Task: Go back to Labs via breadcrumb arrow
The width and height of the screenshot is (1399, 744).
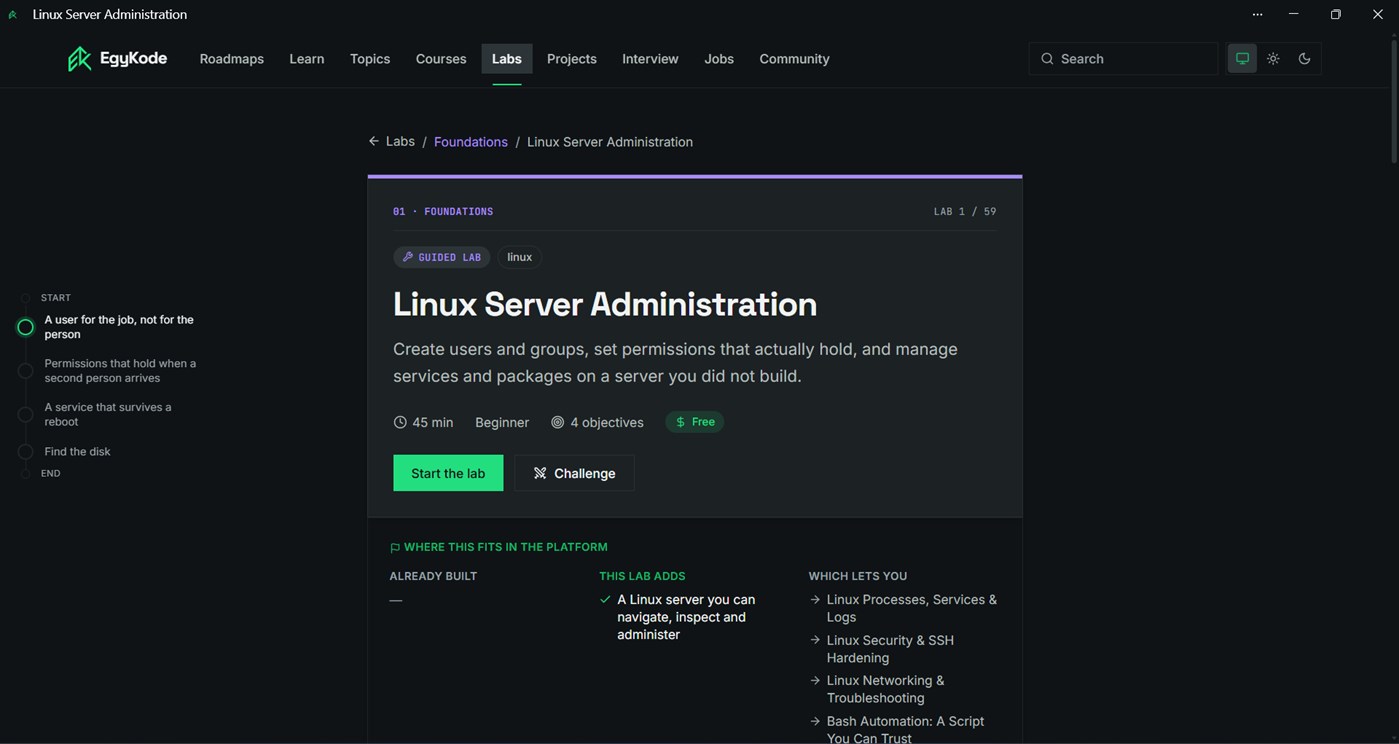Action: (391, 142)
